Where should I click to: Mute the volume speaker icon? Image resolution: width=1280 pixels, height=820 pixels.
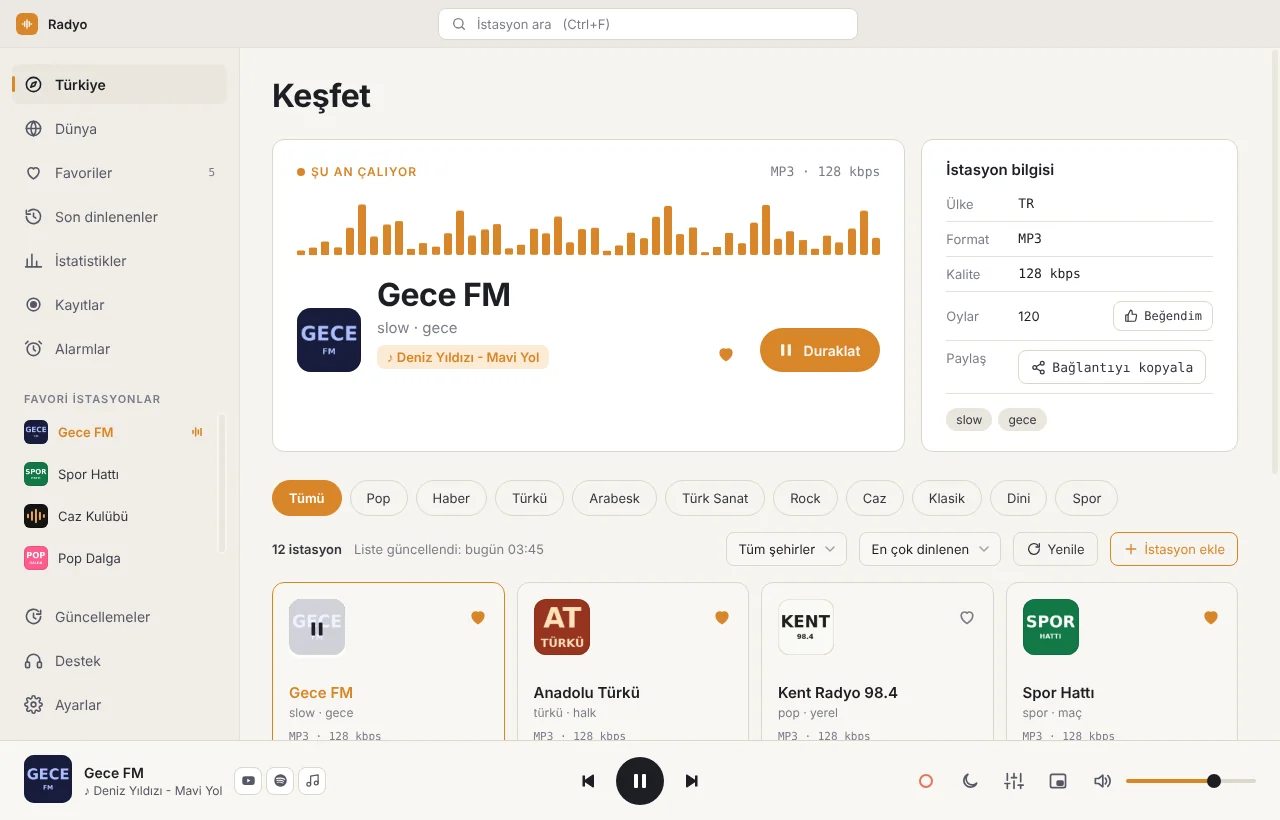click(1102, 781)
